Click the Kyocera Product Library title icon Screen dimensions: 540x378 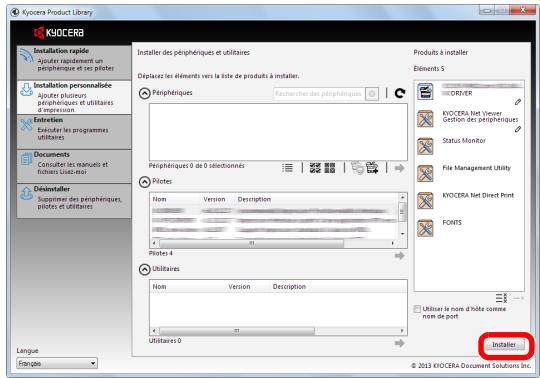click(x=15, y=12)
